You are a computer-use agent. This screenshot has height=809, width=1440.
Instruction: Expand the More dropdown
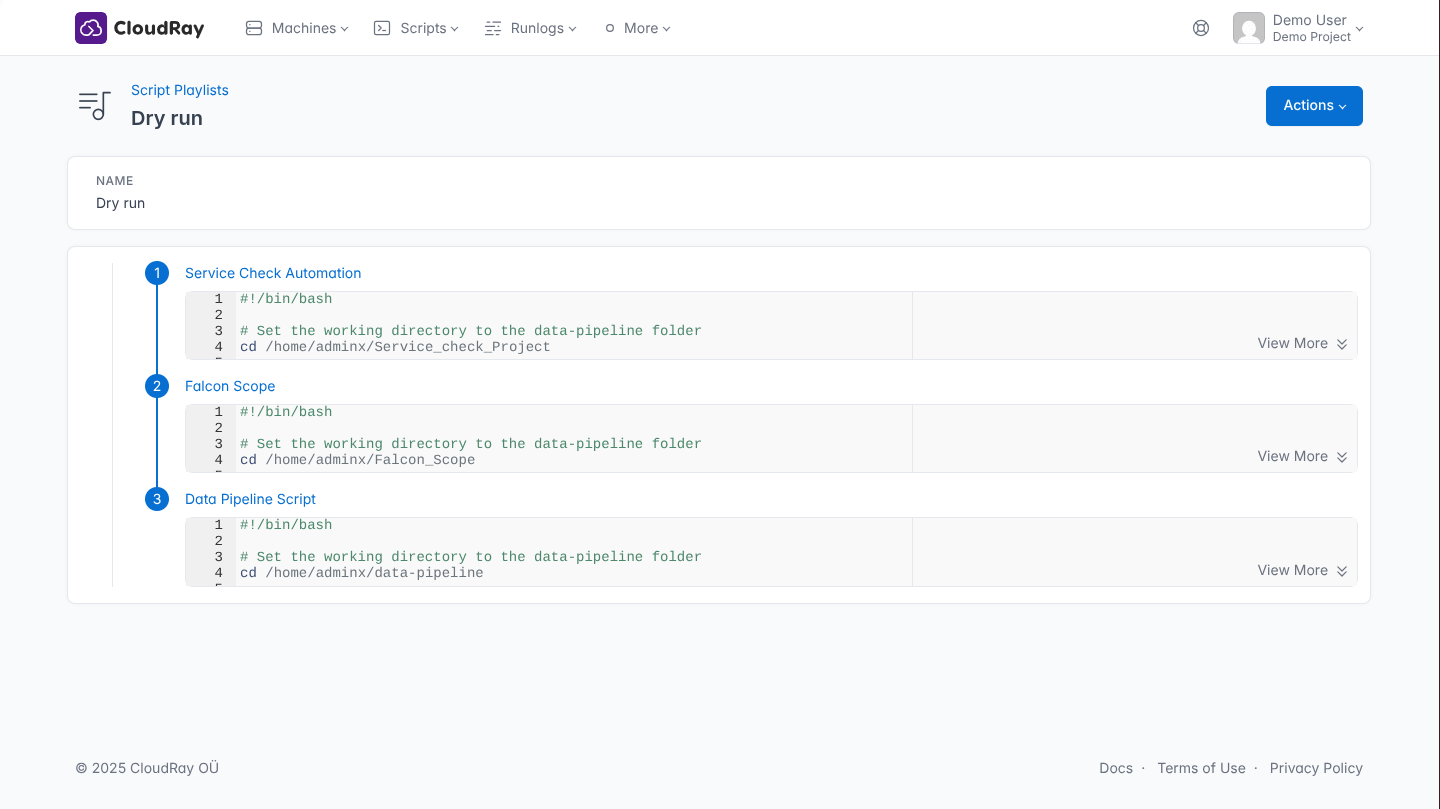click(638, 28)
